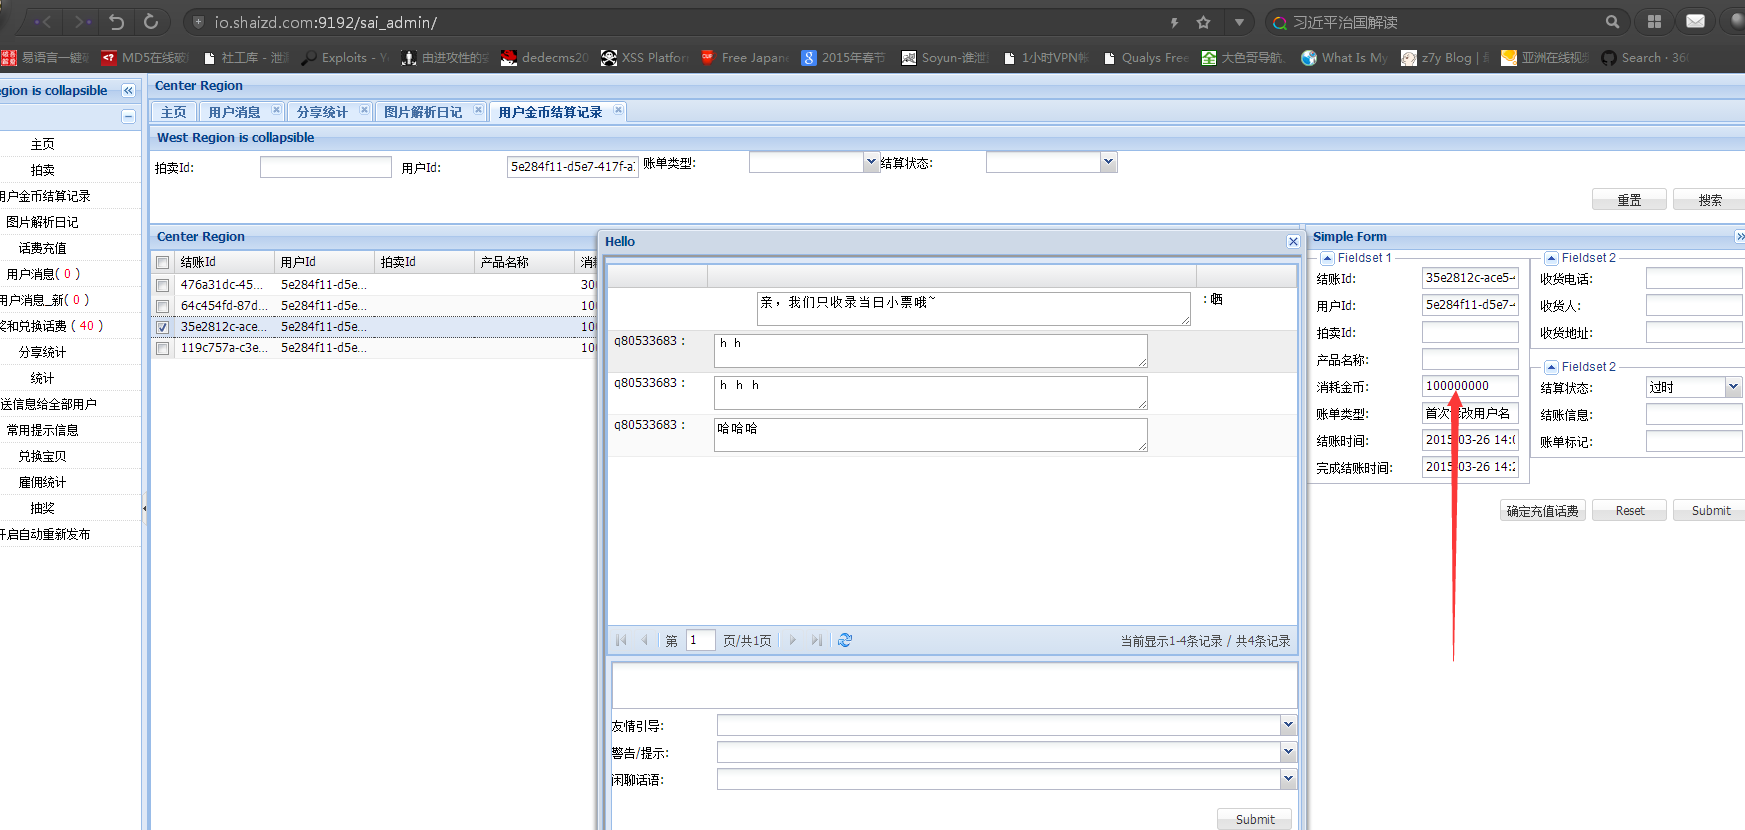Click the 搜索 button
This screenshot has width=1745, height=830.
click(1710, 200)
